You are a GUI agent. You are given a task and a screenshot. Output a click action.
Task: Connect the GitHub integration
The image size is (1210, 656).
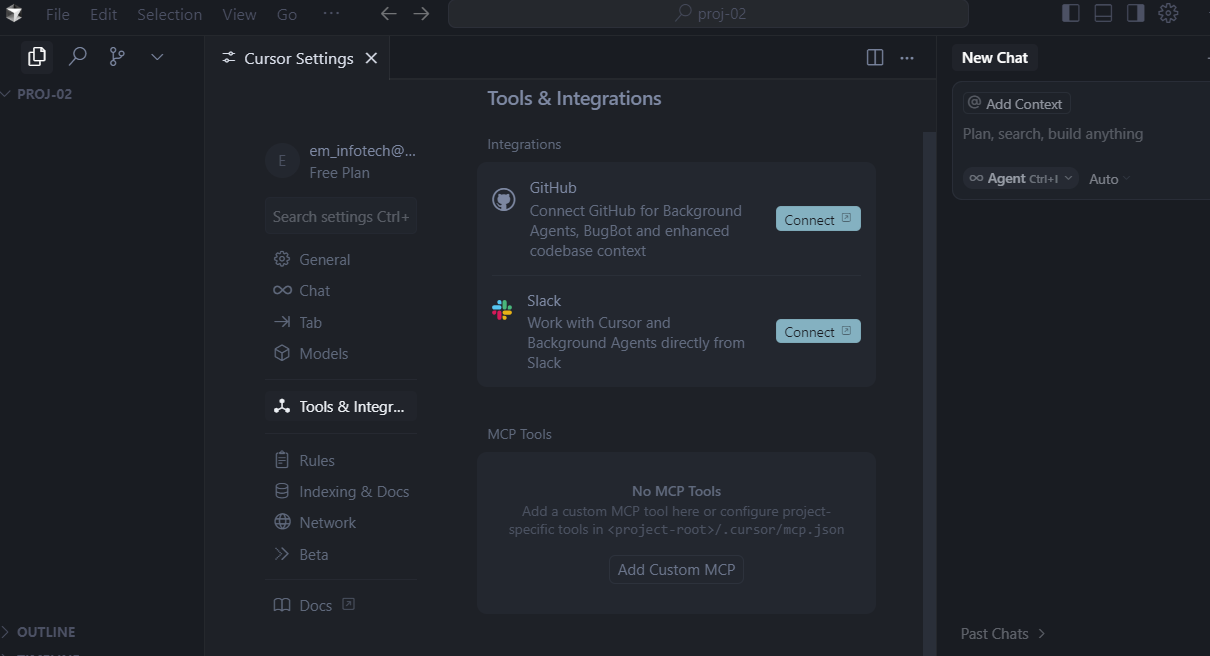[x=818, y=219]
